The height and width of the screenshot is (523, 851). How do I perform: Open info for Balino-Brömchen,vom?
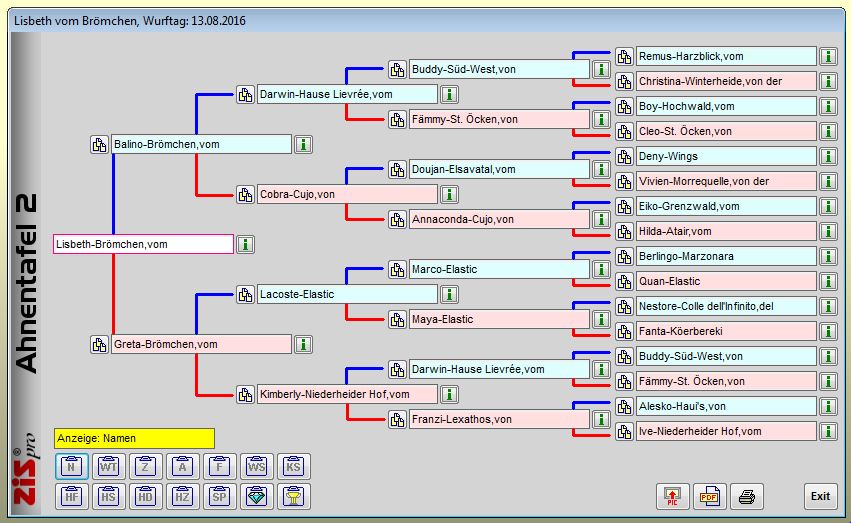point(303,145)
